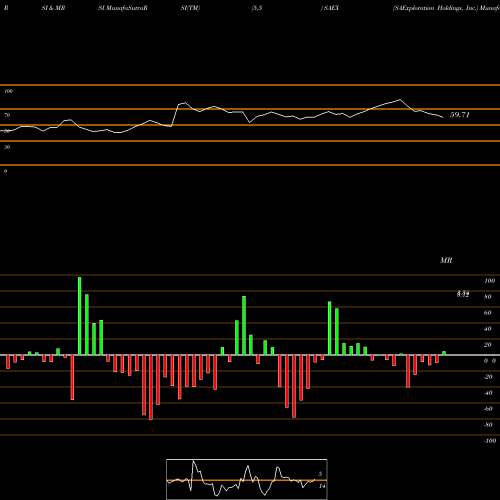Click the SAEX ticker text in header

332,8
